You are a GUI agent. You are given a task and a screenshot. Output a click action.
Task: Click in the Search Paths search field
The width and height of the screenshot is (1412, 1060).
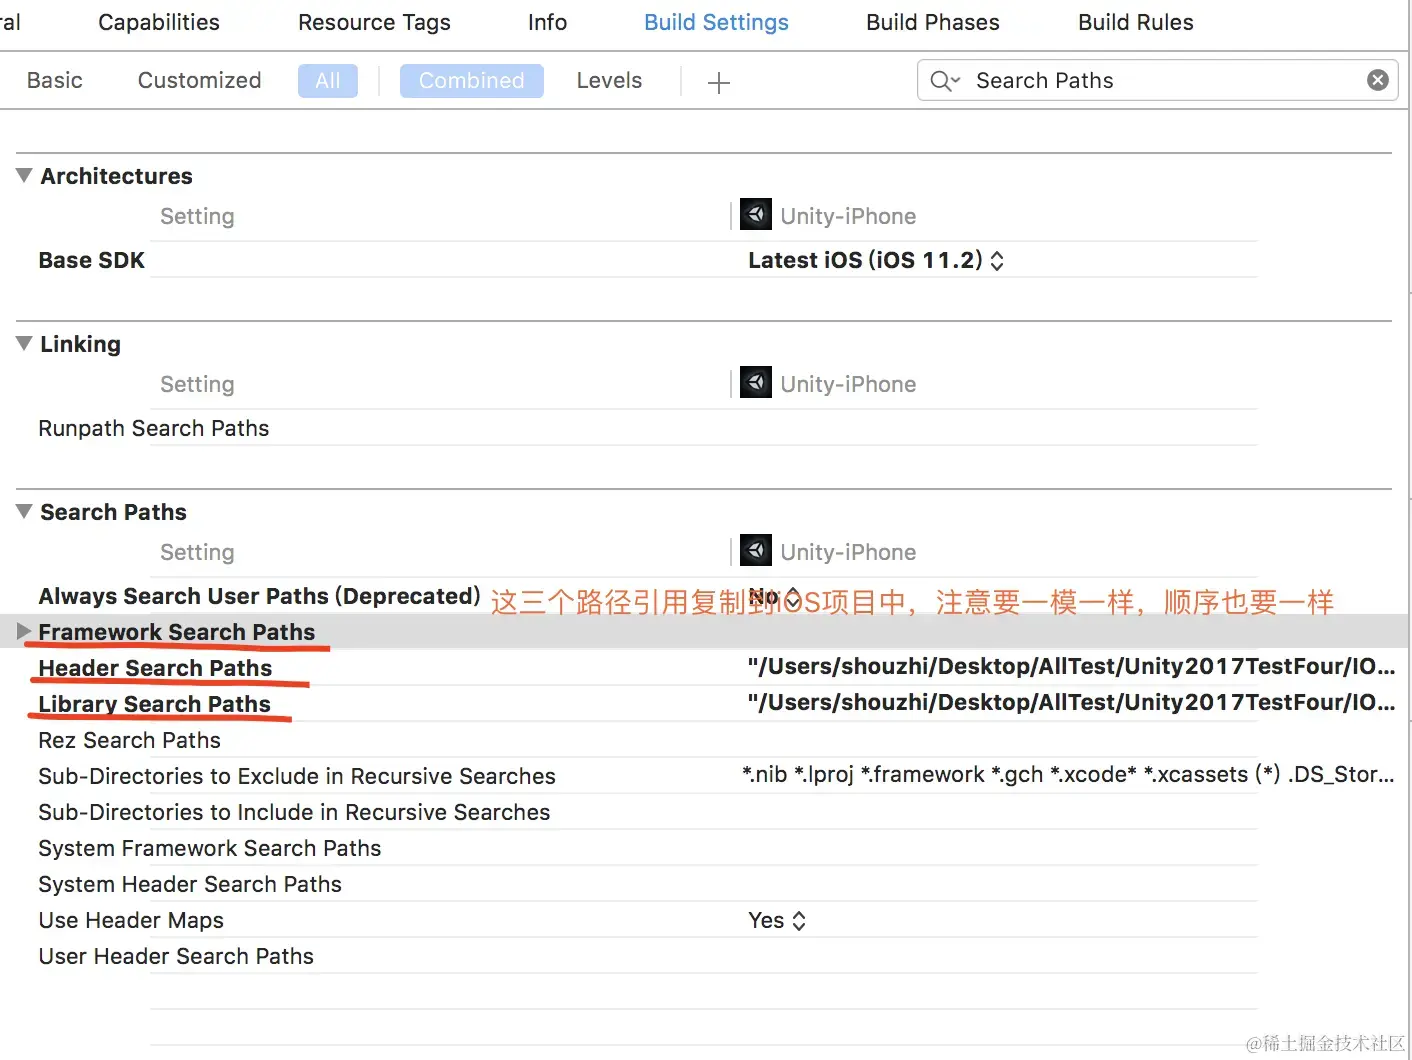click(1160, 80)
